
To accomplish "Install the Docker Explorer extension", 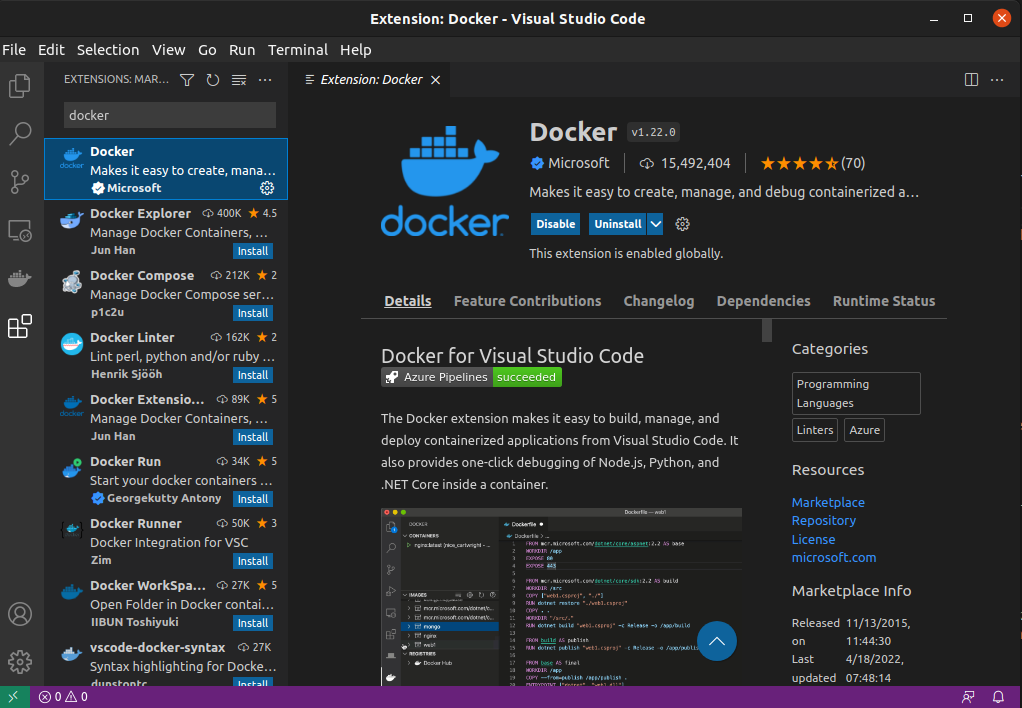I will pyautogui.click(x=252, y=251).
